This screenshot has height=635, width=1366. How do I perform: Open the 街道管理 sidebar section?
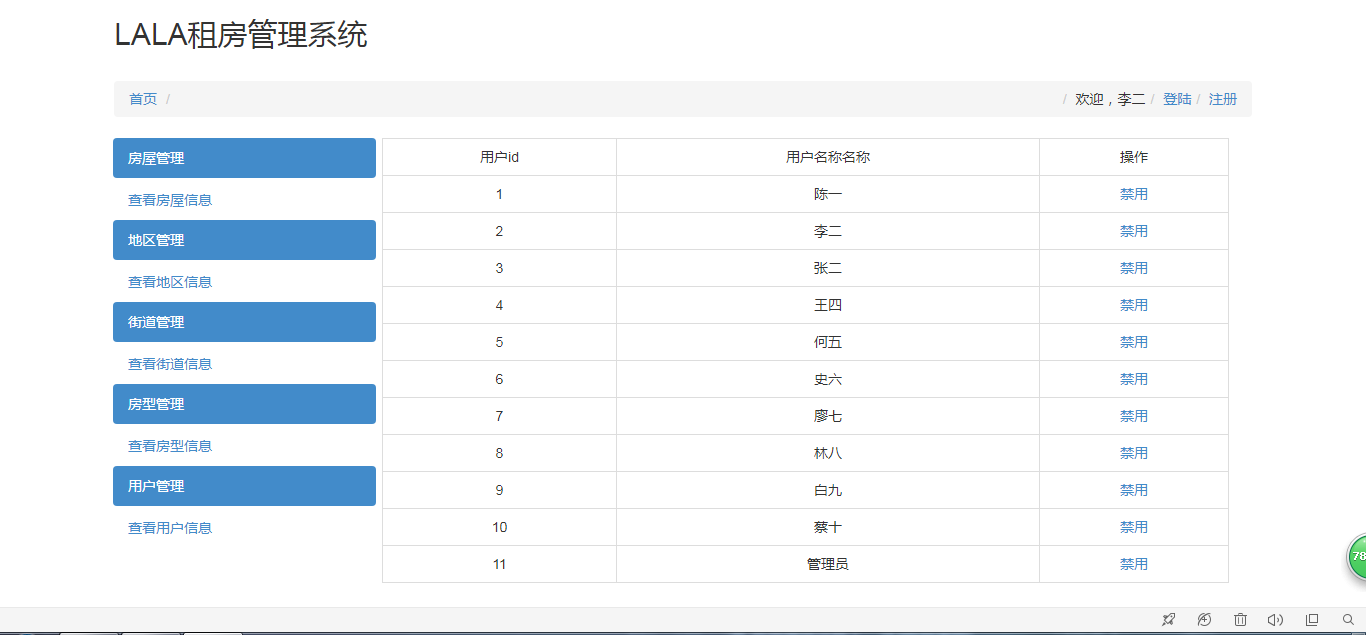[244, 322]
